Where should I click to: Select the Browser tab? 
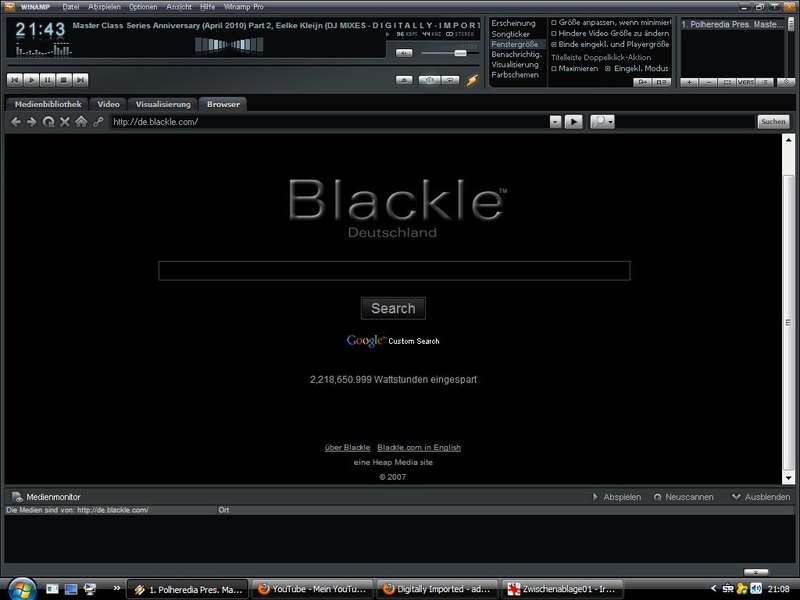click(x=223, y=104)
